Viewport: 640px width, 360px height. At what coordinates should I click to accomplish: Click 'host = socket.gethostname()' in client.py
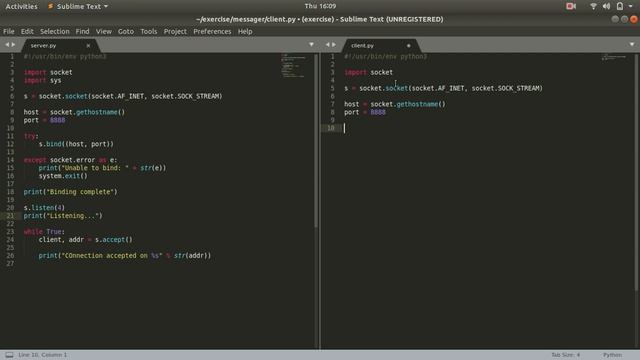click(x=395, y=104)
